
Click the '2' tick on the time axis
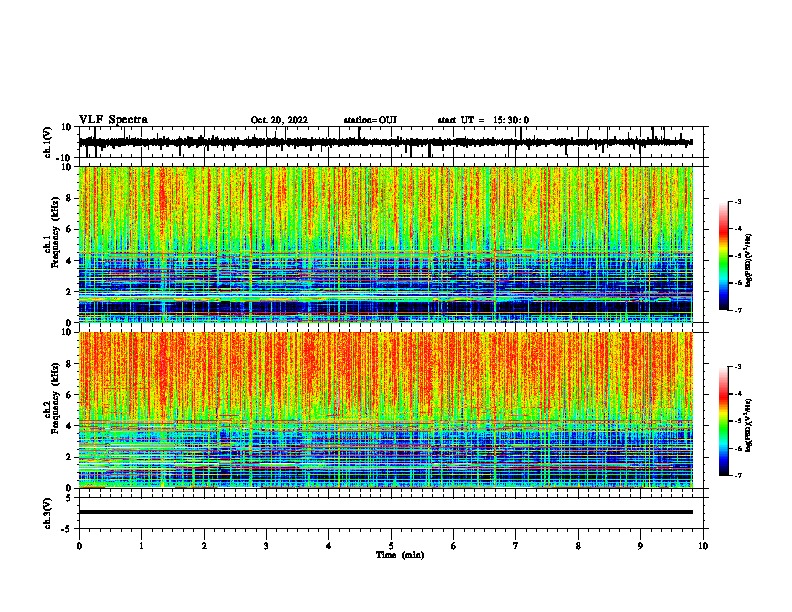pyautogui.click(x=204, y=546)
